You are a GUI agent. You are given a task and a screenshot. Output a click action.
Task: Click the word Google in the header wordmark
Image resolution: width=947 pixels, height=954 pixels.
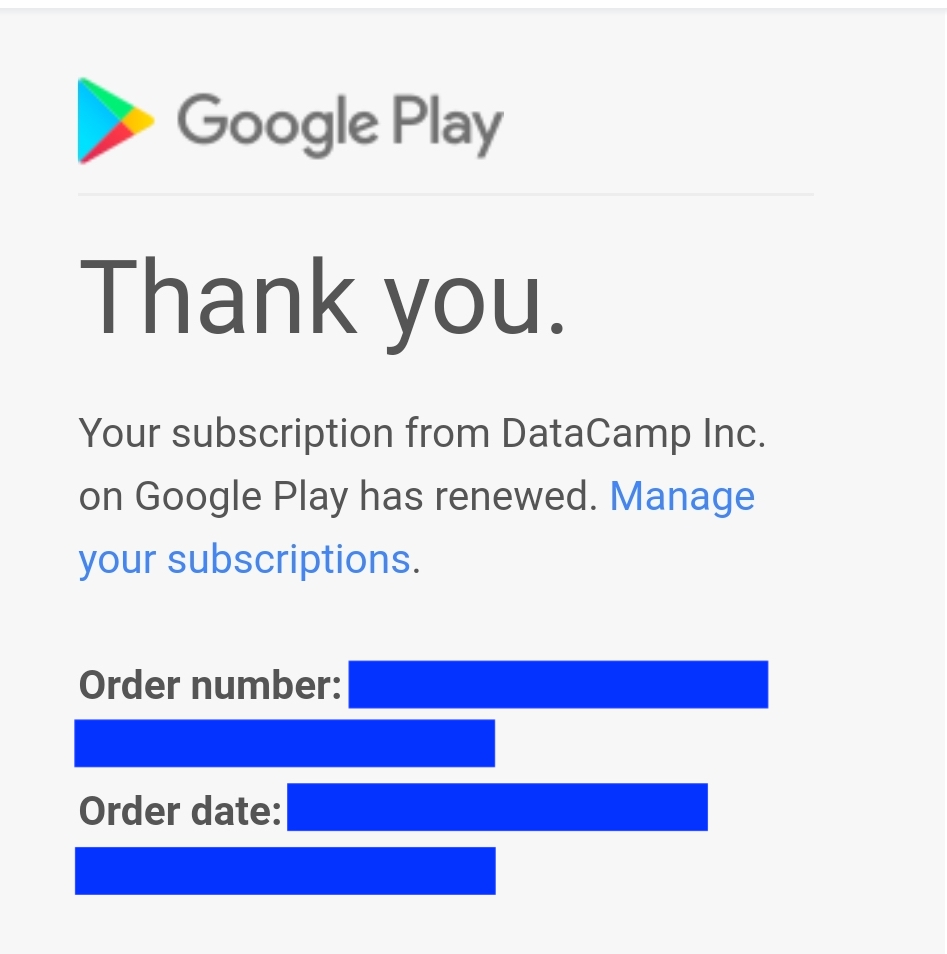click(x=277, y=123)
